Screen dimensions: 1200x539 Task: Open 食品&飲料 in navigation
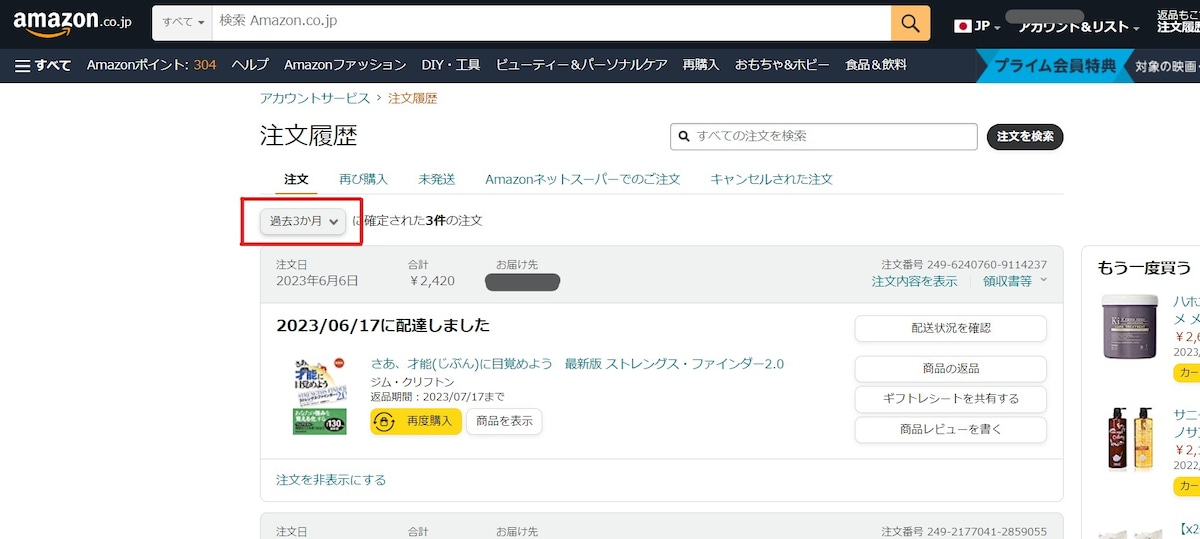(876, 65)
